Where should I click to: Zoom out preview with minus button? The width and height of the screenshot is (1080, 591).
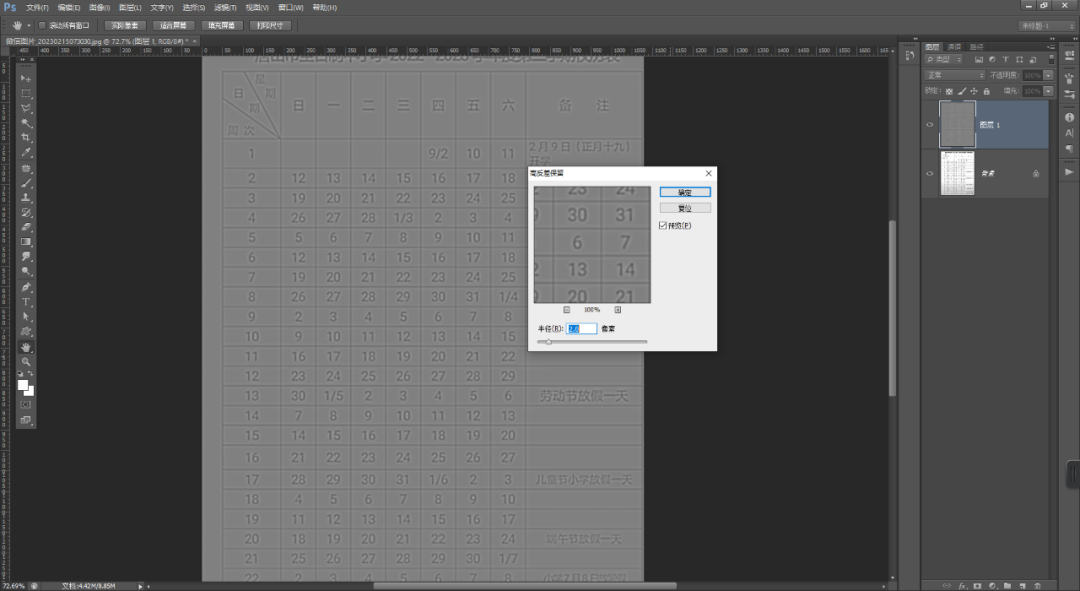click(566, 310)
